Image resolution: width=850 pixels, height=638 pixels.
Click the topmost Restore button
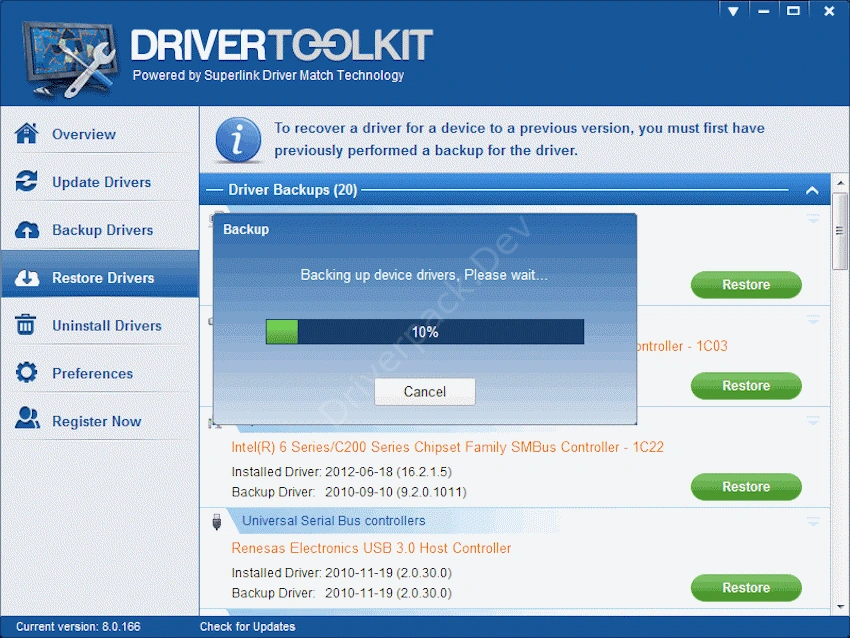tap(746, 285)
